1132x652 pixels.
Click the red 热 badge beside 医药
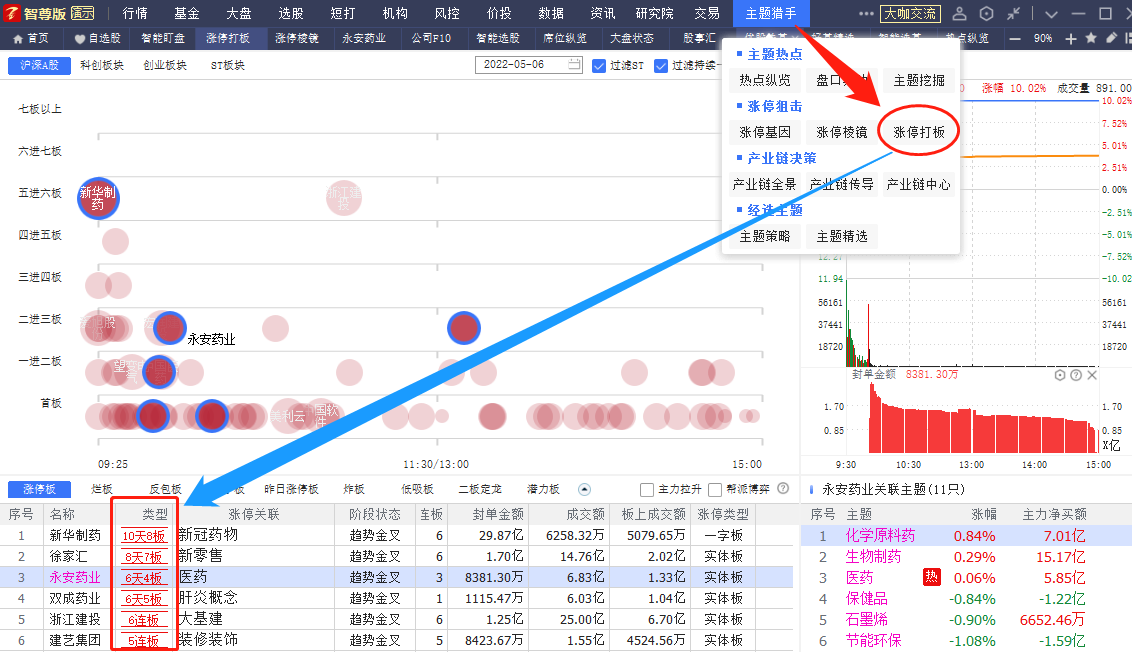click(931, 577)
